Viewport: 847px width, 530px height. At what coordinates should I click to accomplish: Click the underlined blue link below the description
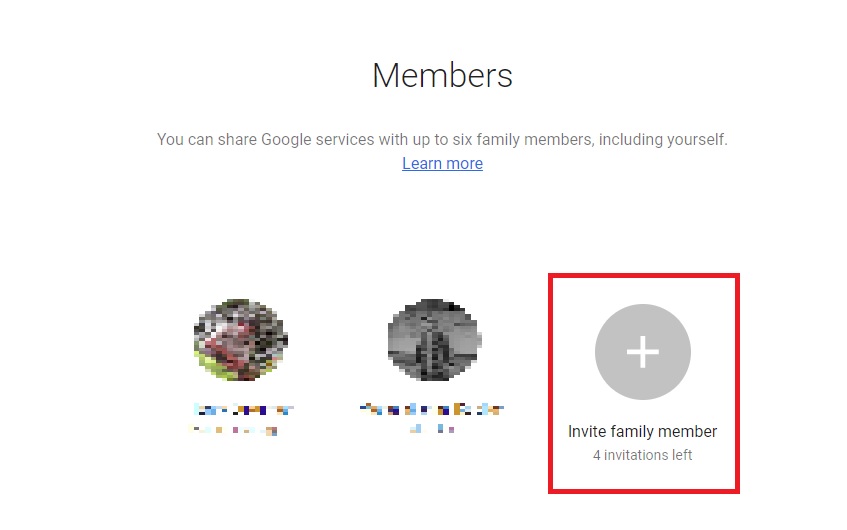pyautogui.click(x=442, y=163)
